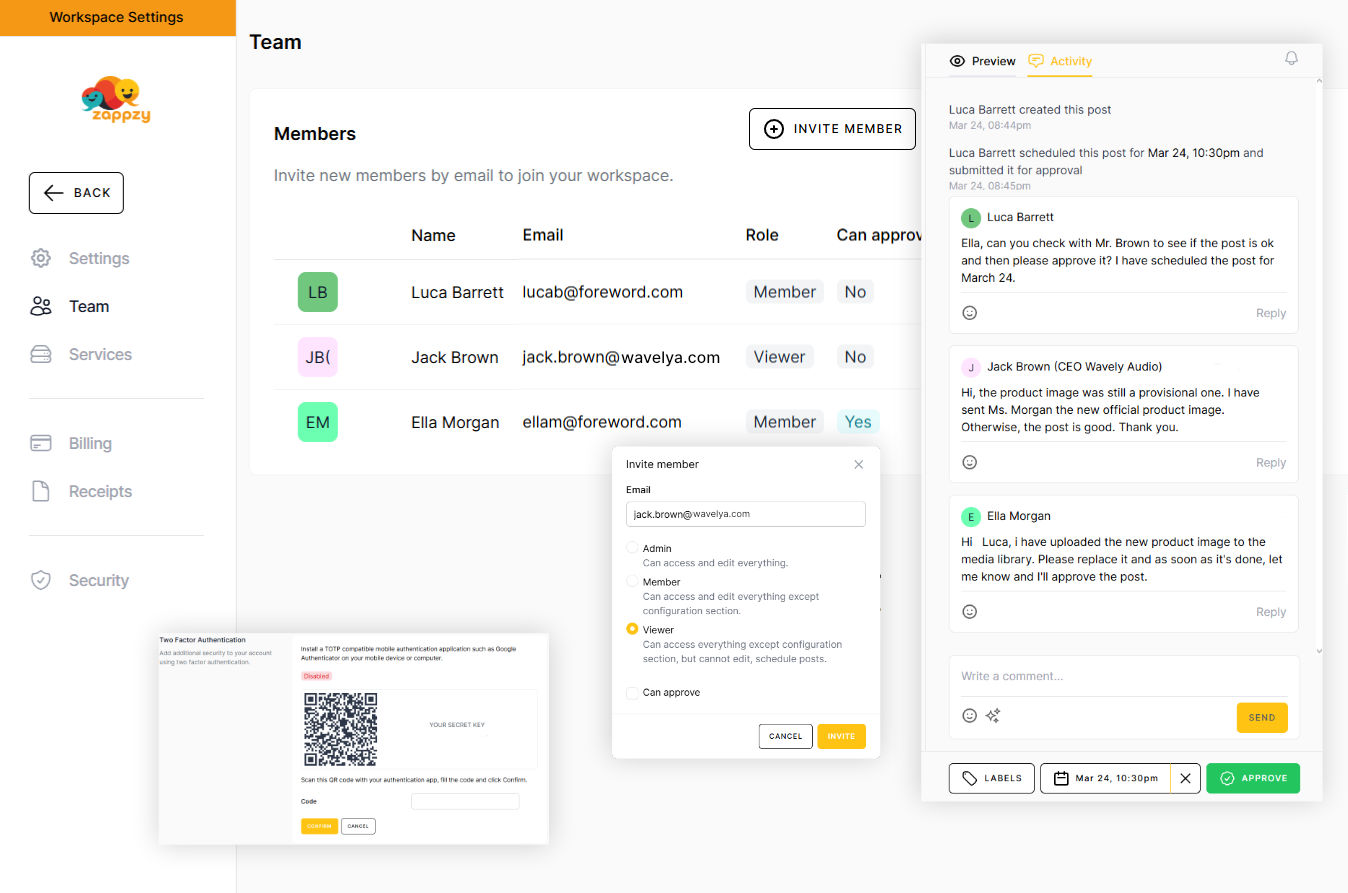1348x893 pixels.
Task: Open Settings in the sidebar
Action: (x=99, y=258)
